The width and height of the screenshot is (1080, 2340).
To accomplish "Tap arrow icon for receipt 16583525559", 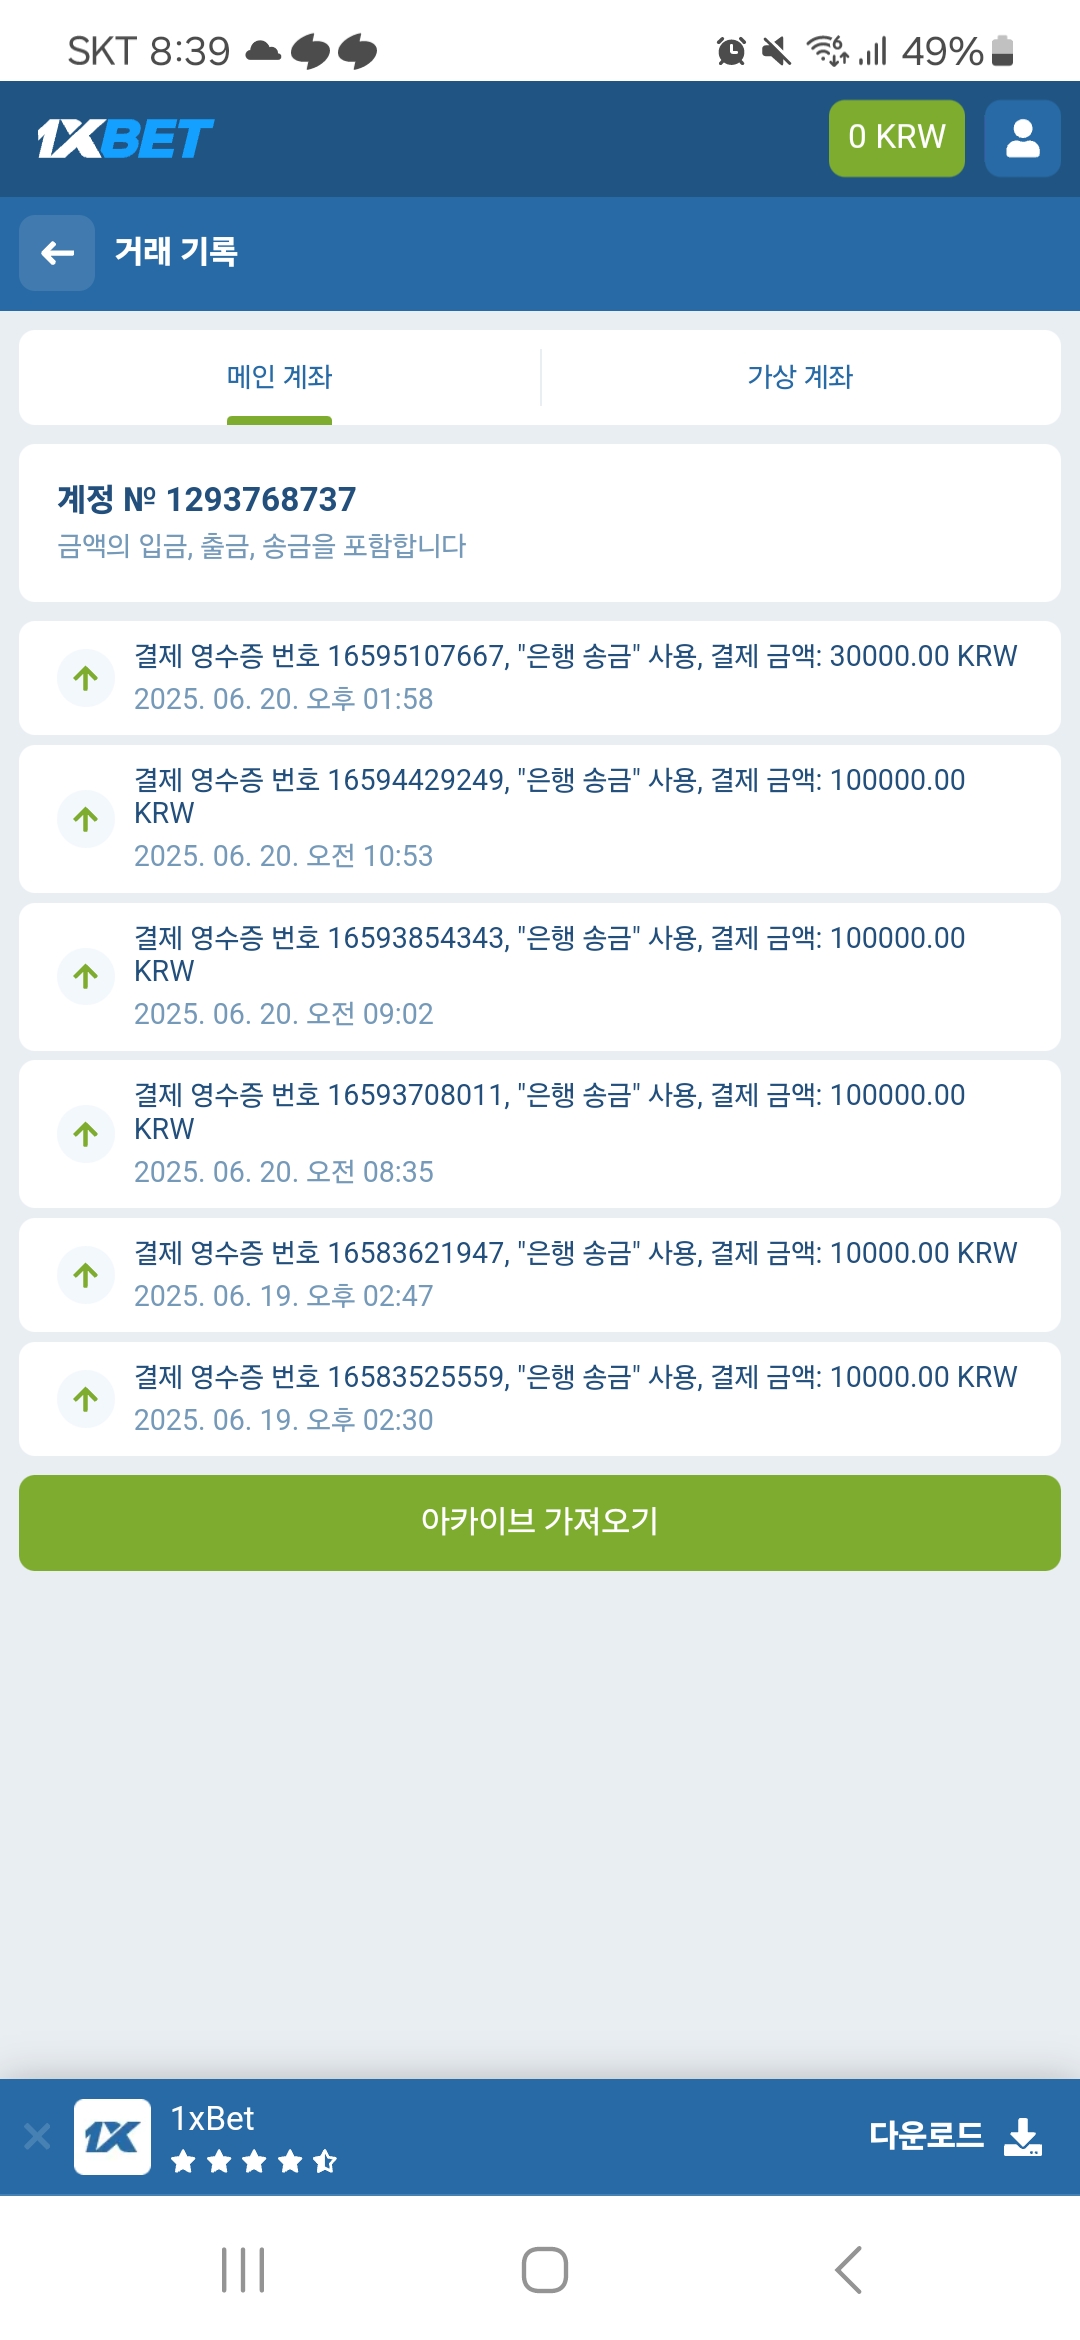I will 86,1399.
